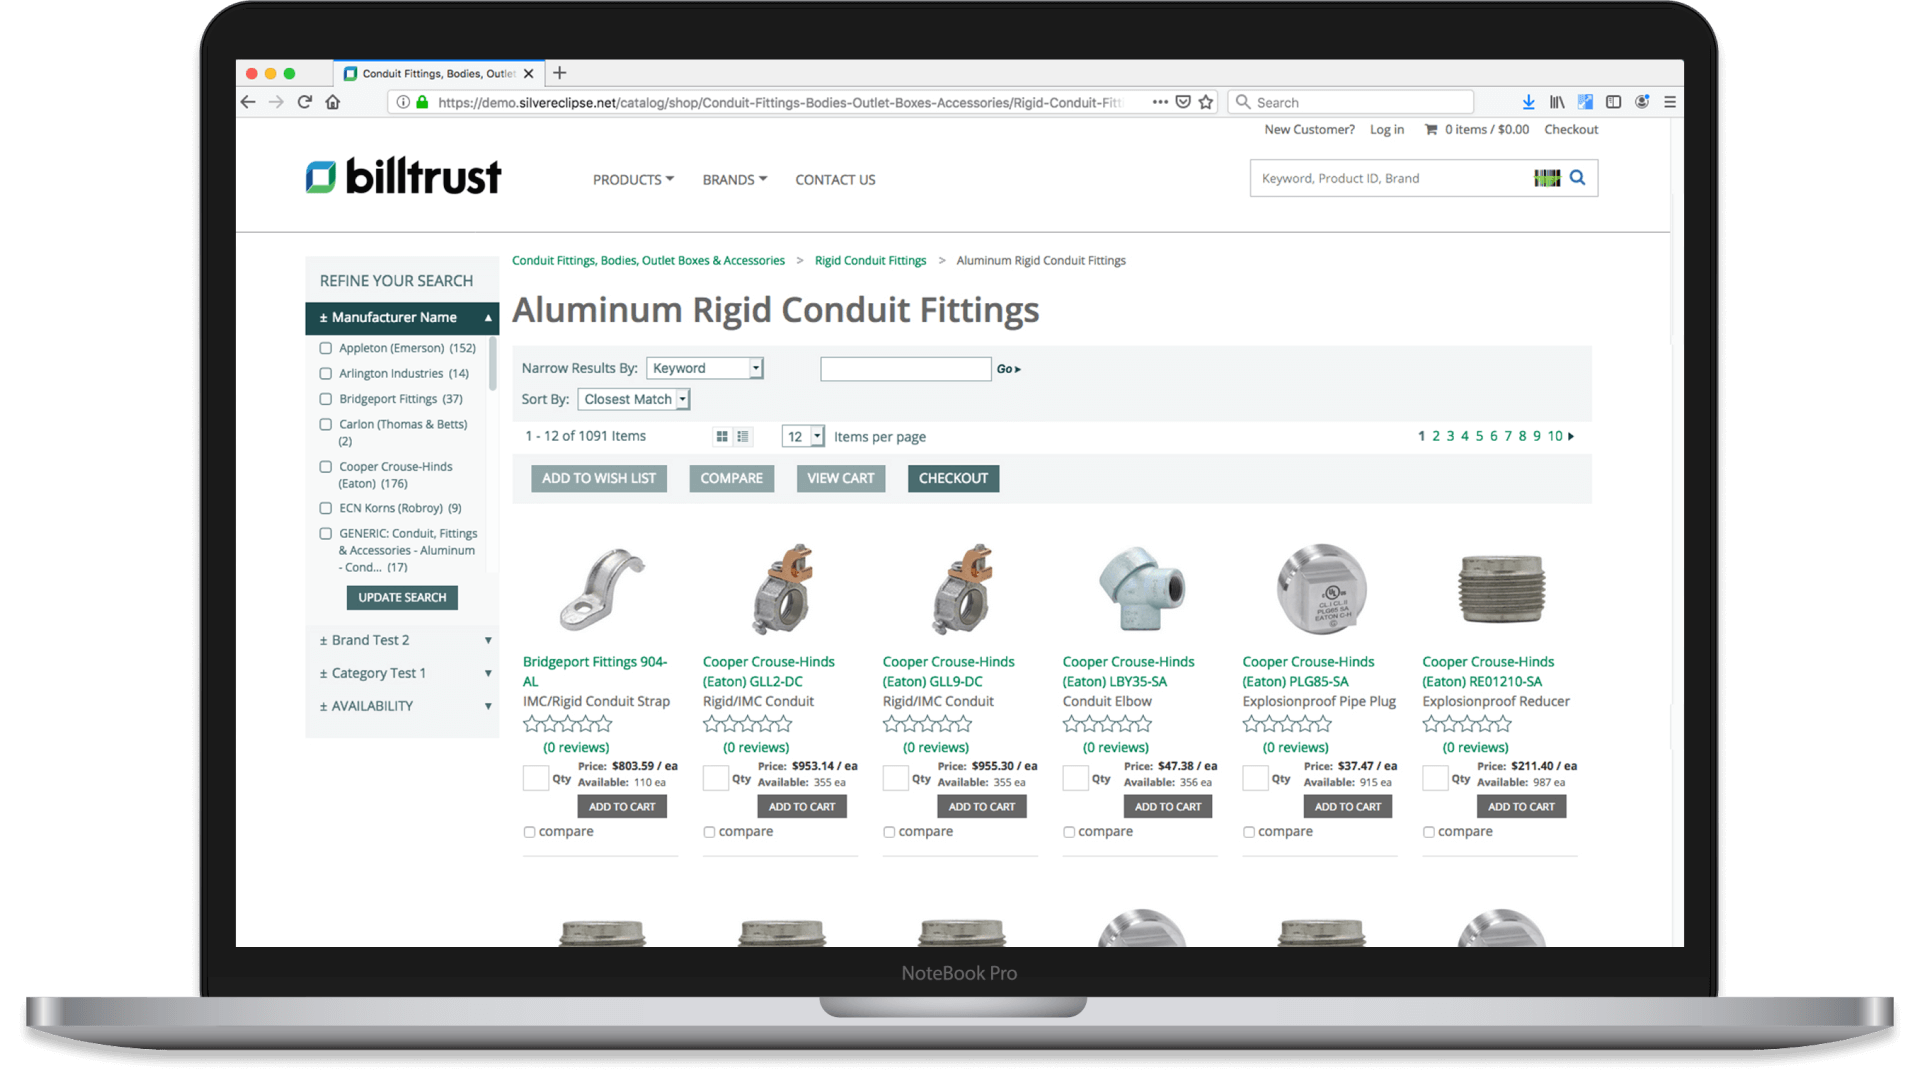Expand AVAILABILITY filter section
The image size is (1920, 1080).
(x=402, y=706)
